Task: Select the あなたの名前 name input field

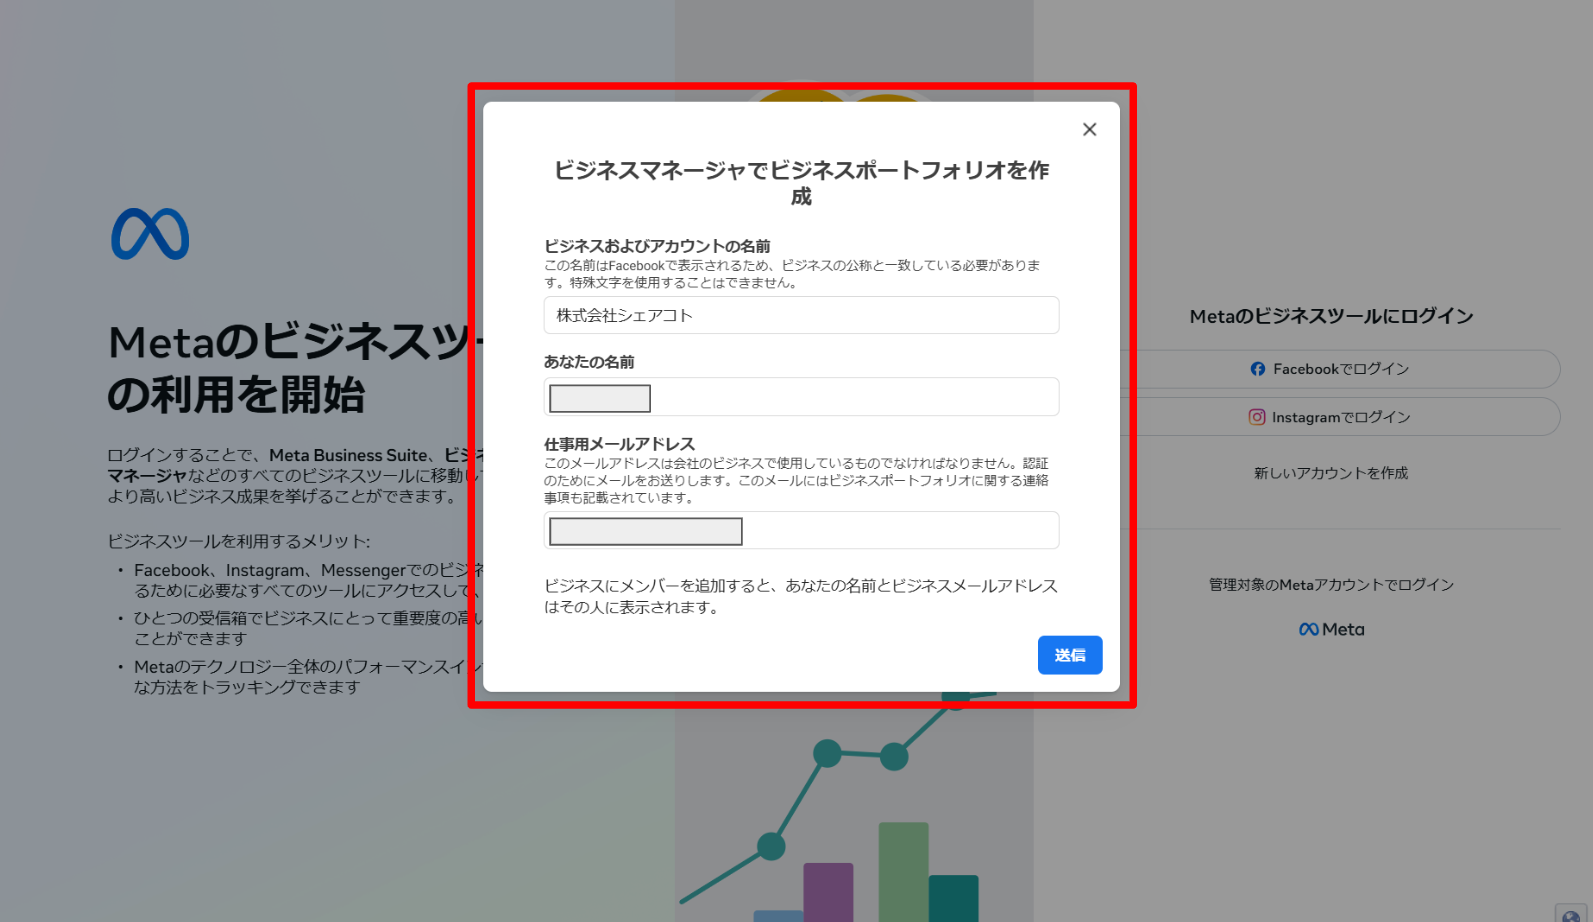Action: tap(801, 397)
